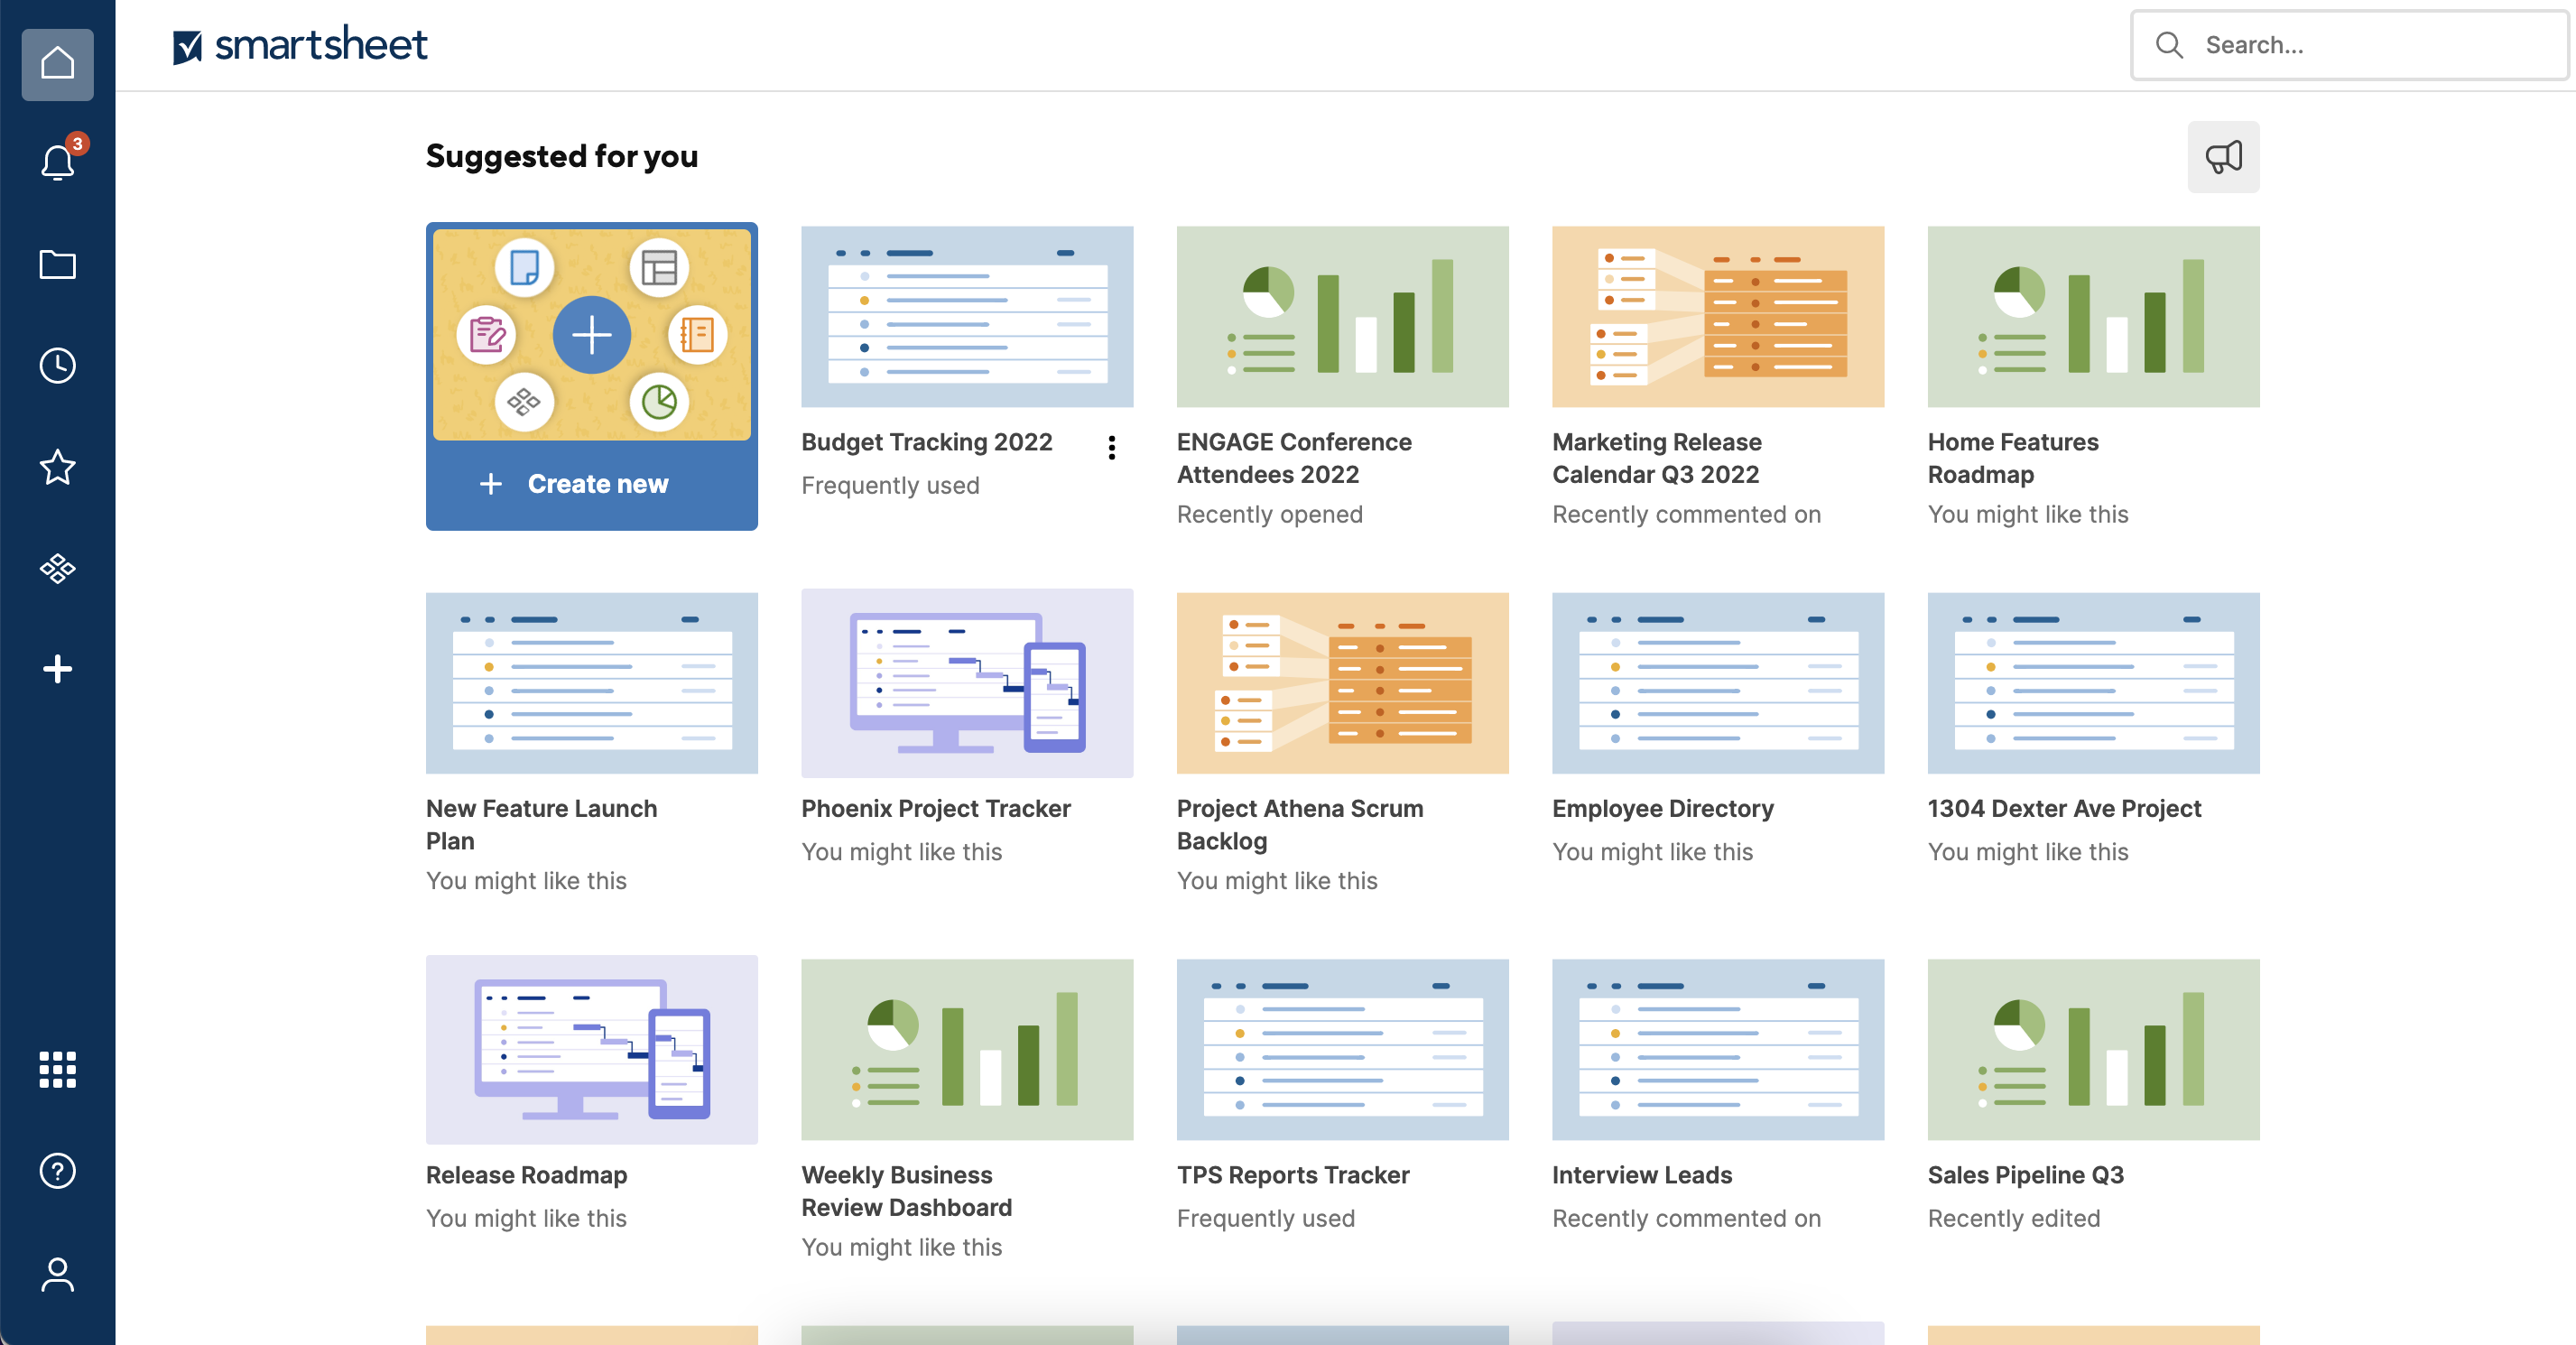Click Release Roadmap title text
This screenshot has width=2576, height=1345.
tap(526, 1175)
